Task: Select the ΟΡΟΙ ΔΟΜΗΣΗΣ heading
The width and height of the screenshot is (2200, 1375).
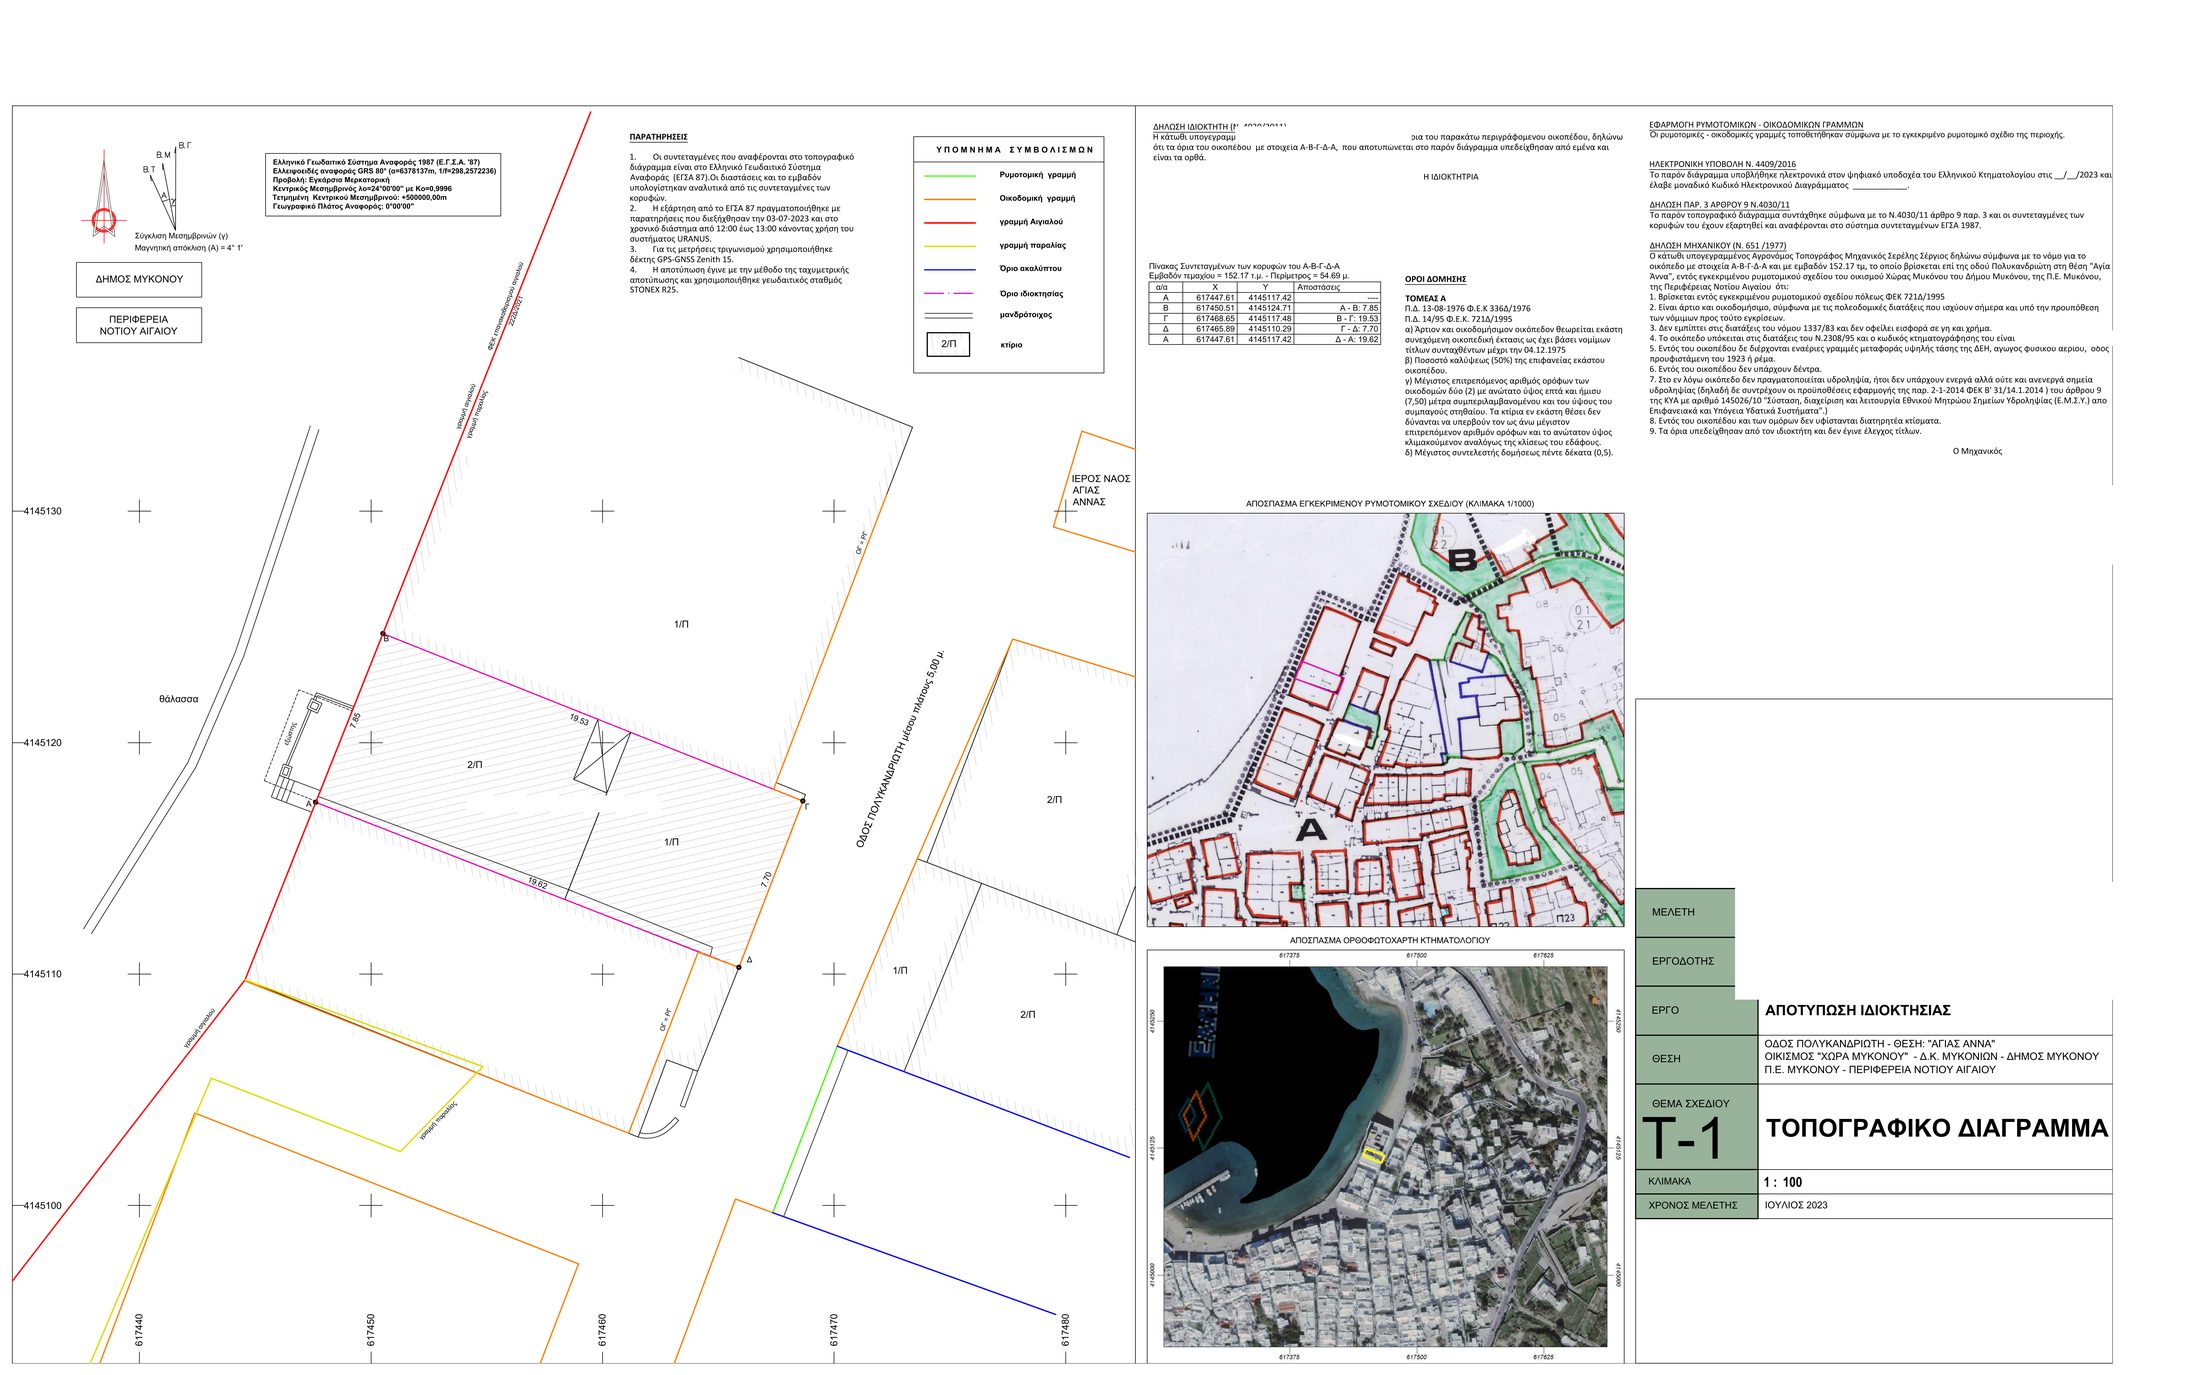Action: pos(1435,279)
